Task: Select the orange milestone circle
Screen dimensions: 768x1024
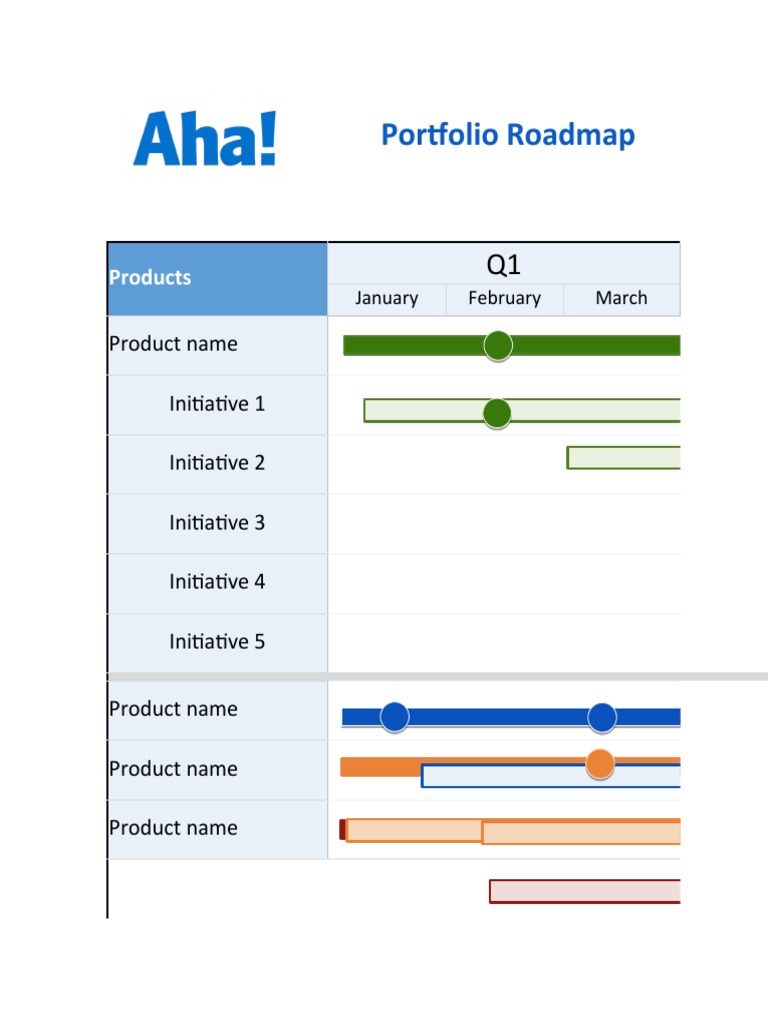Action: [x=600, y=763]
